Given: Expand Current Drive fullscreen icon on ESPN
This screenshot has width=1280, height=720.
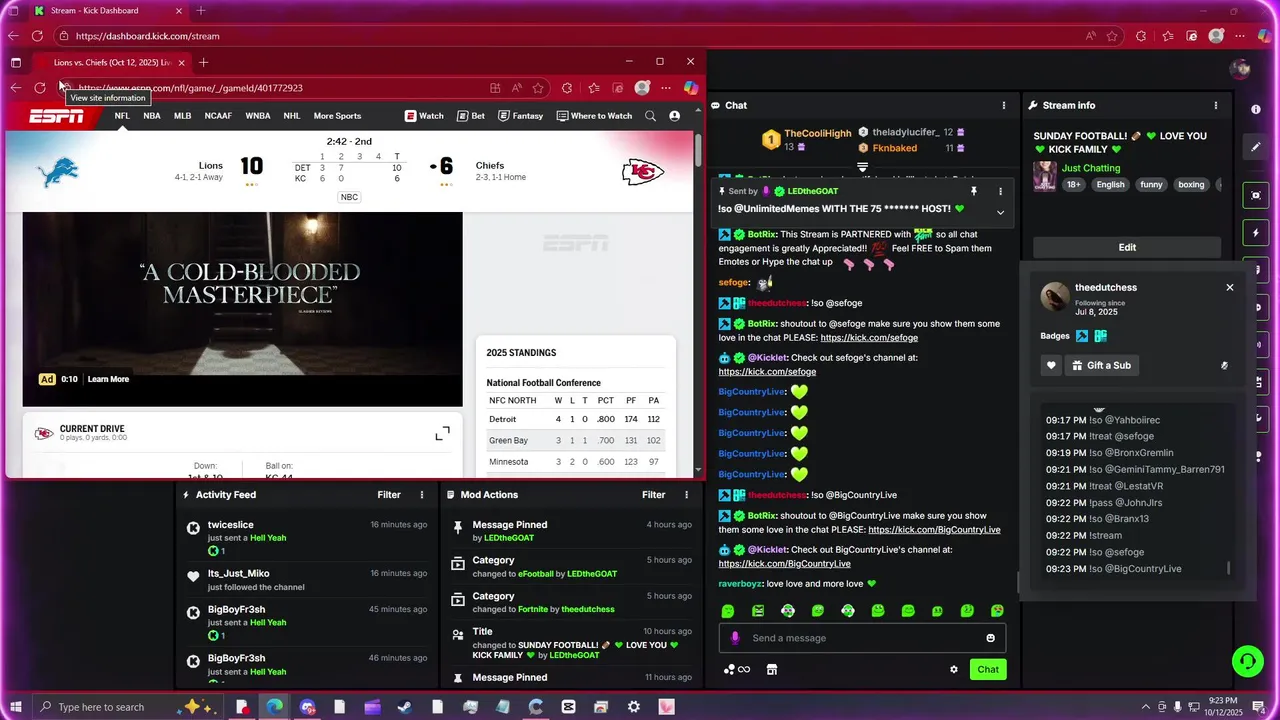Looking at the screenshot, I should click(442, 433).
